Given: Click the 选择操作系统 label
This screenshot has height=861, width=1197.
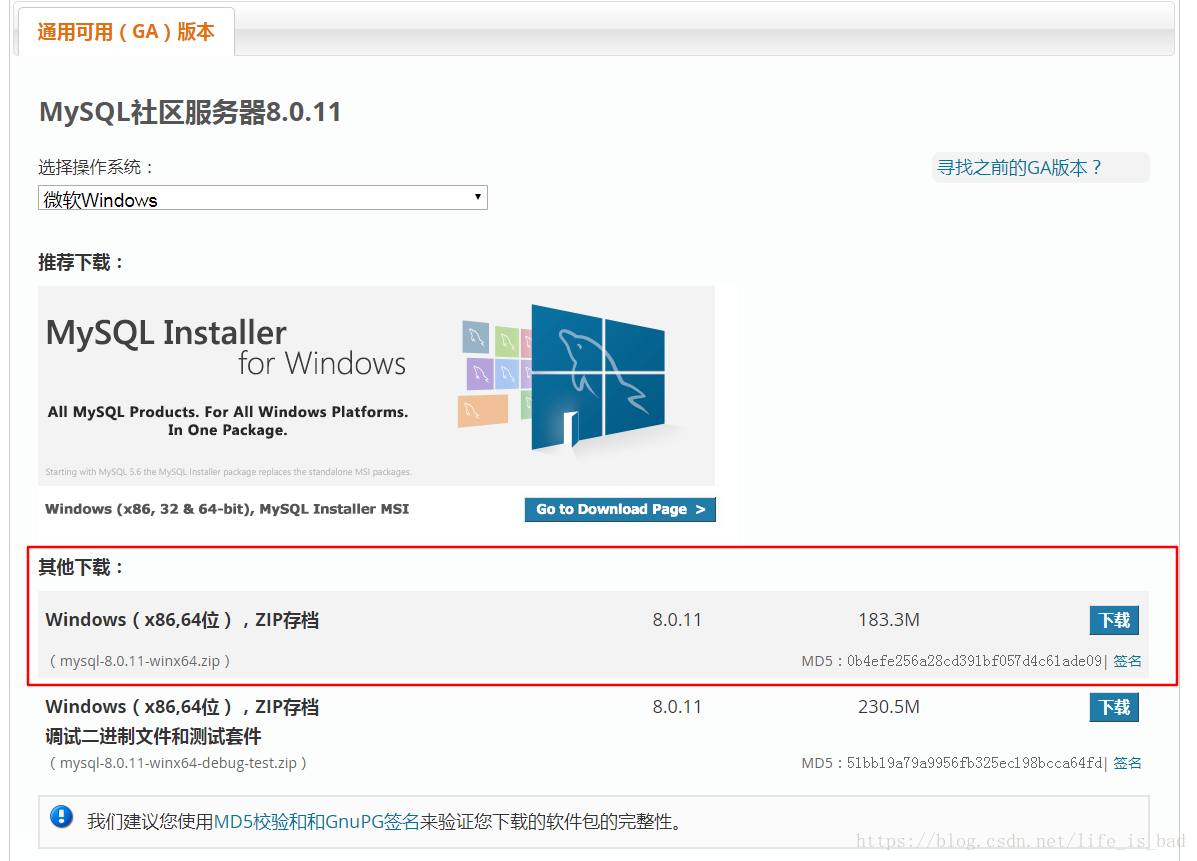Looking at the screenshot, I should [x=96, y=167].
